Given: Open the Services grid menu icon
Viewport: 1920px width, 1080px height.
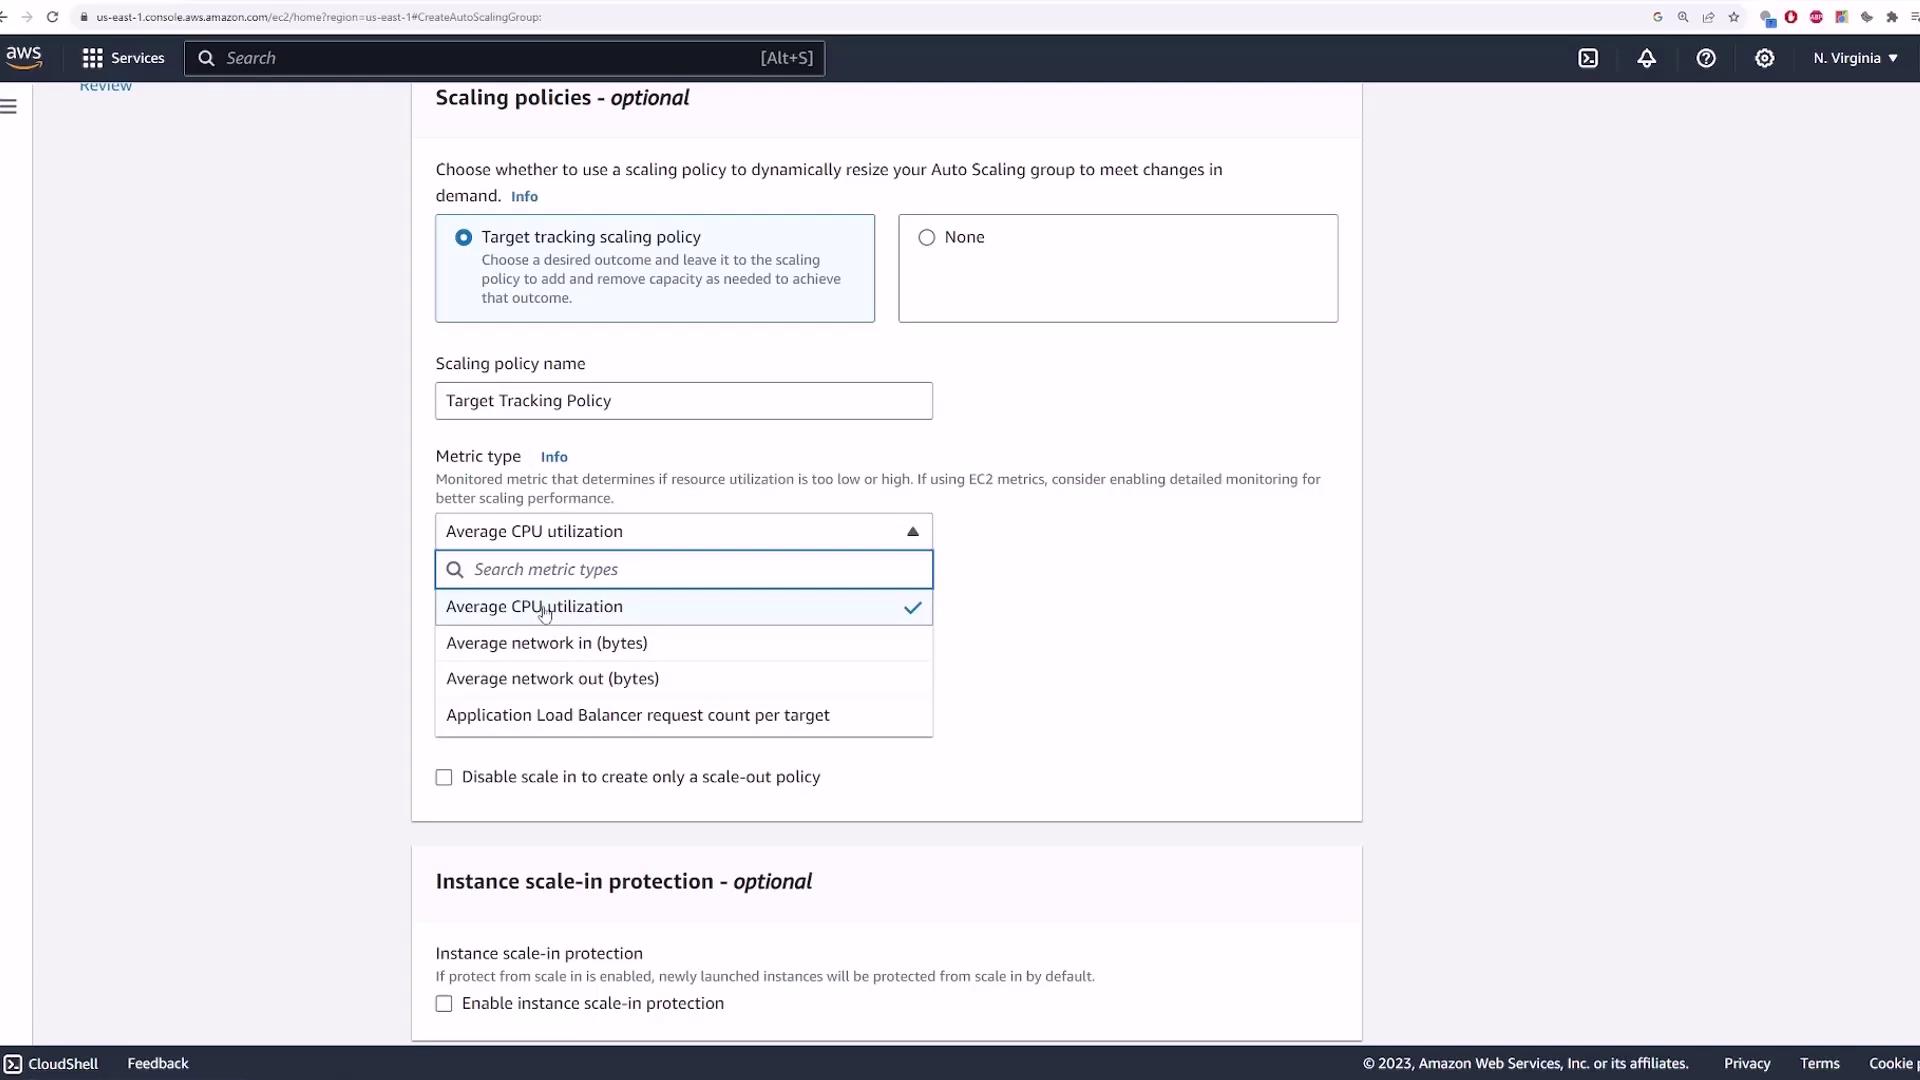Looking at the screenshot, I should (x=92, y=58).
